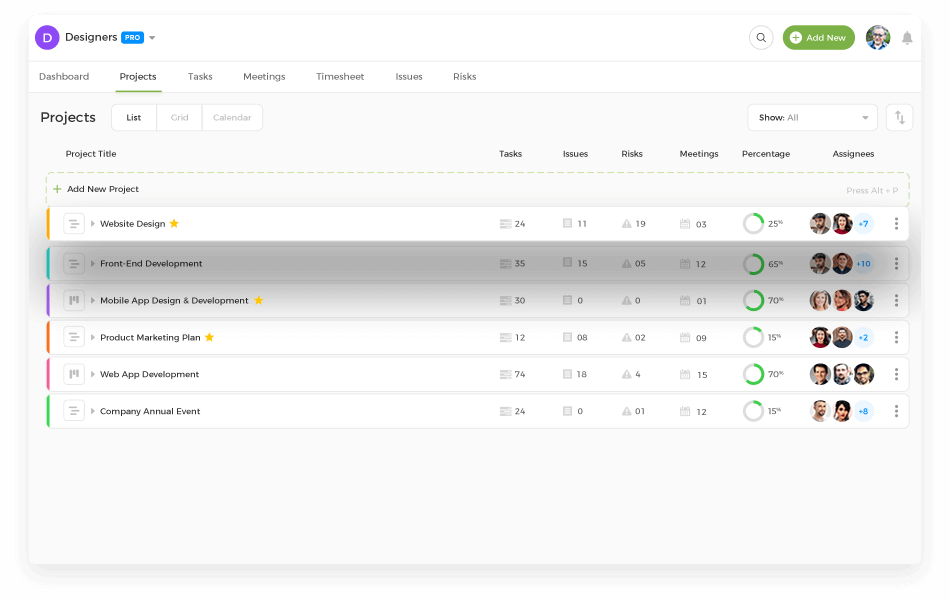Open three-dot menu for Website Design
Image resolution: width=950 pixels, height=600 pixels.
coord(896,224)
